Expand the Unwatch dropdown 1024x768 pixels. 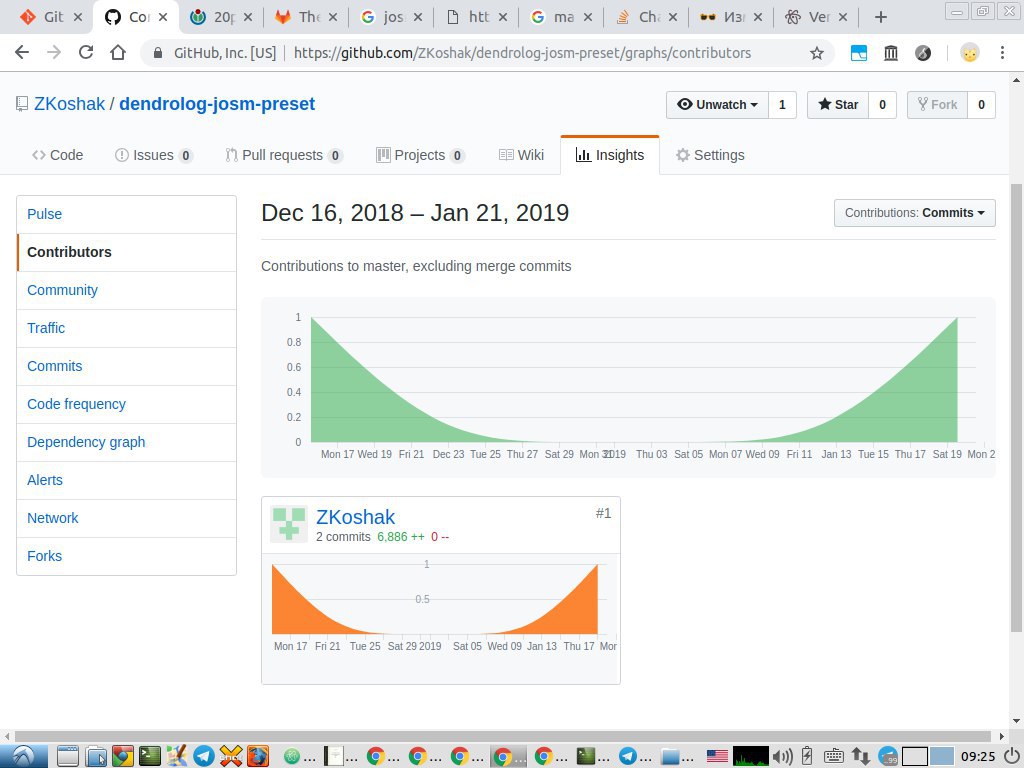718,104
